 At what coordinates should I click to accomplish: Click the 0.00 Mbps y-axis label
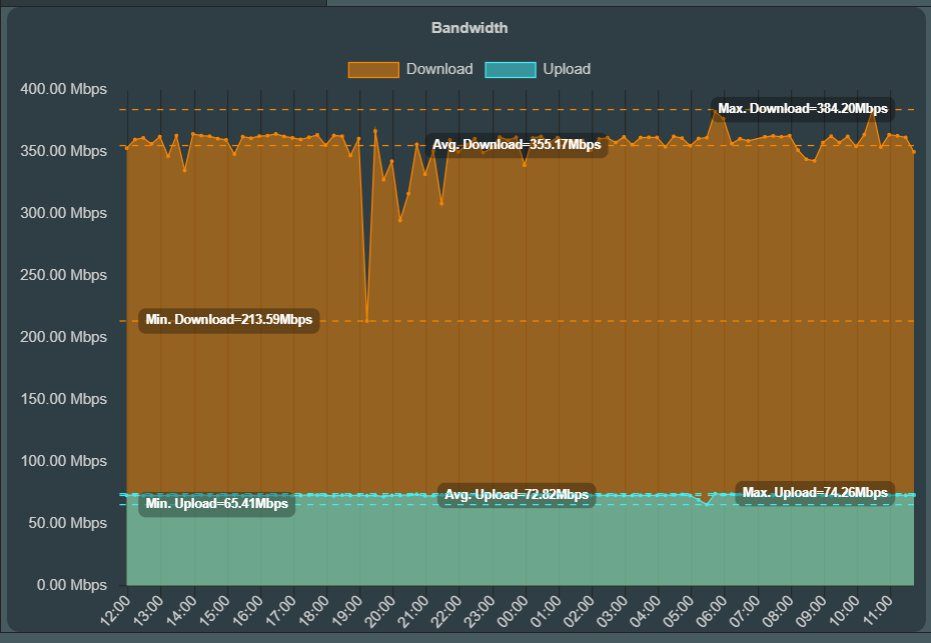point(70,585)
